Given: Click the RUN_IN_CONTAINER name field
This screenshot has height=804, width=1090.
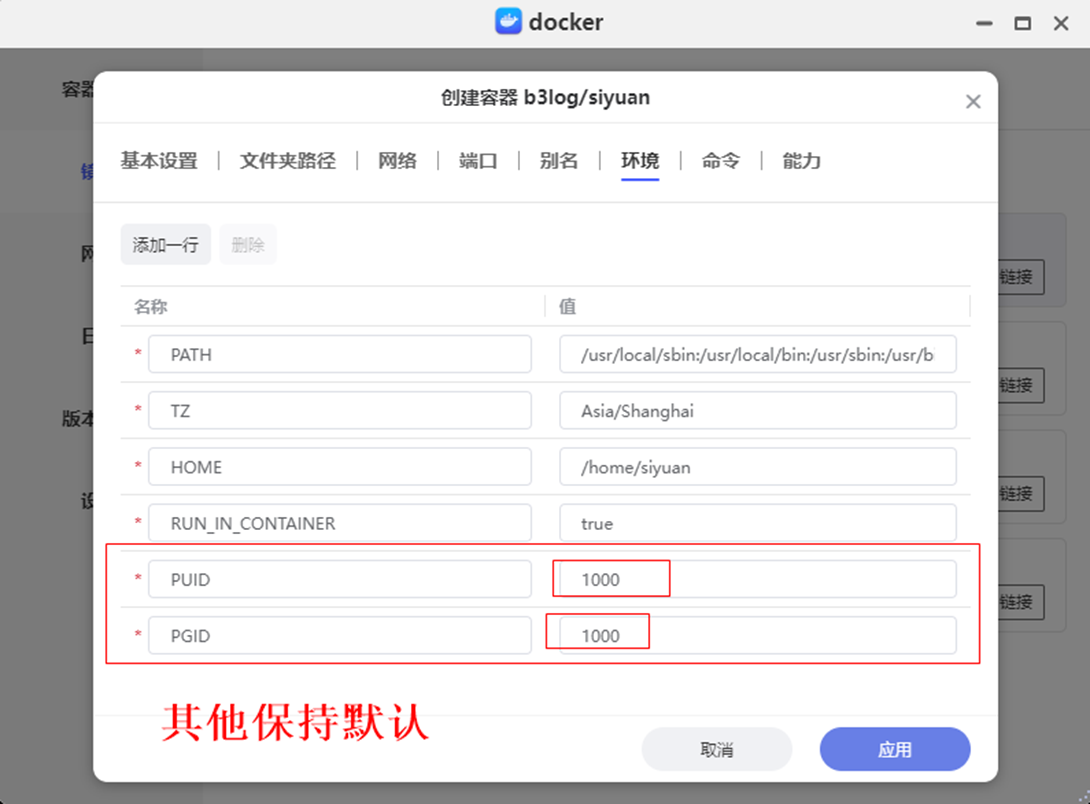Looking at the screenshot, I should (340, 523).
